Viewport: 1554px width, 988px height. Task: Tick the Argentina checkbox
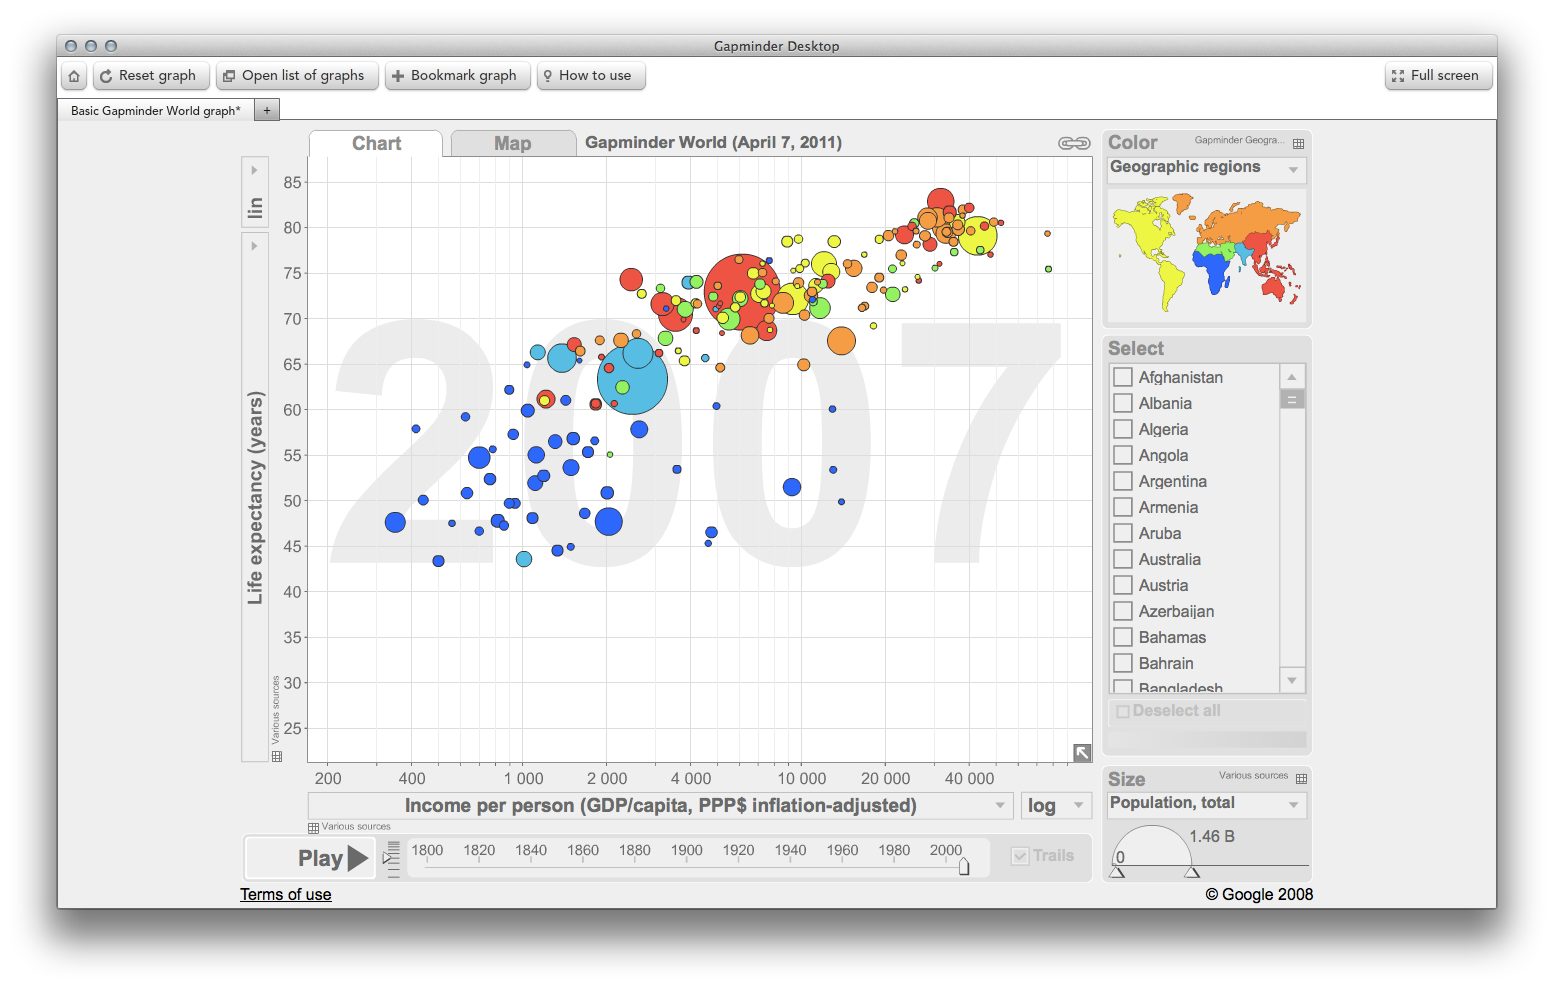click(x=1123, y=481)
